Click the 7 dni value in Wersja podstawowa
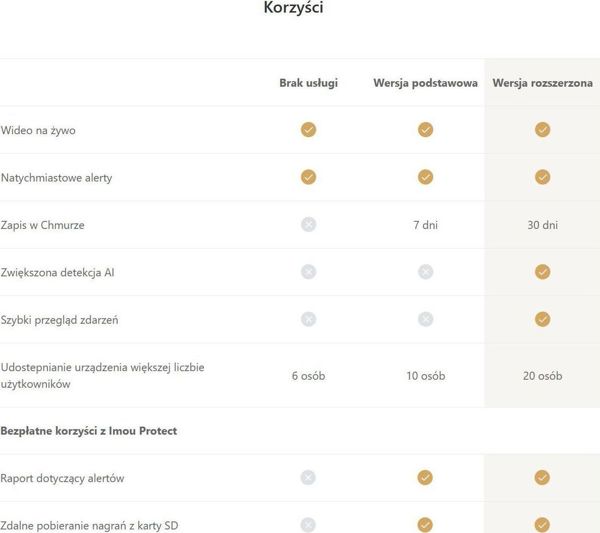Image resolution: width=600 pixels, height=533 pixels. pyautogui.click(x=426, y=225)
